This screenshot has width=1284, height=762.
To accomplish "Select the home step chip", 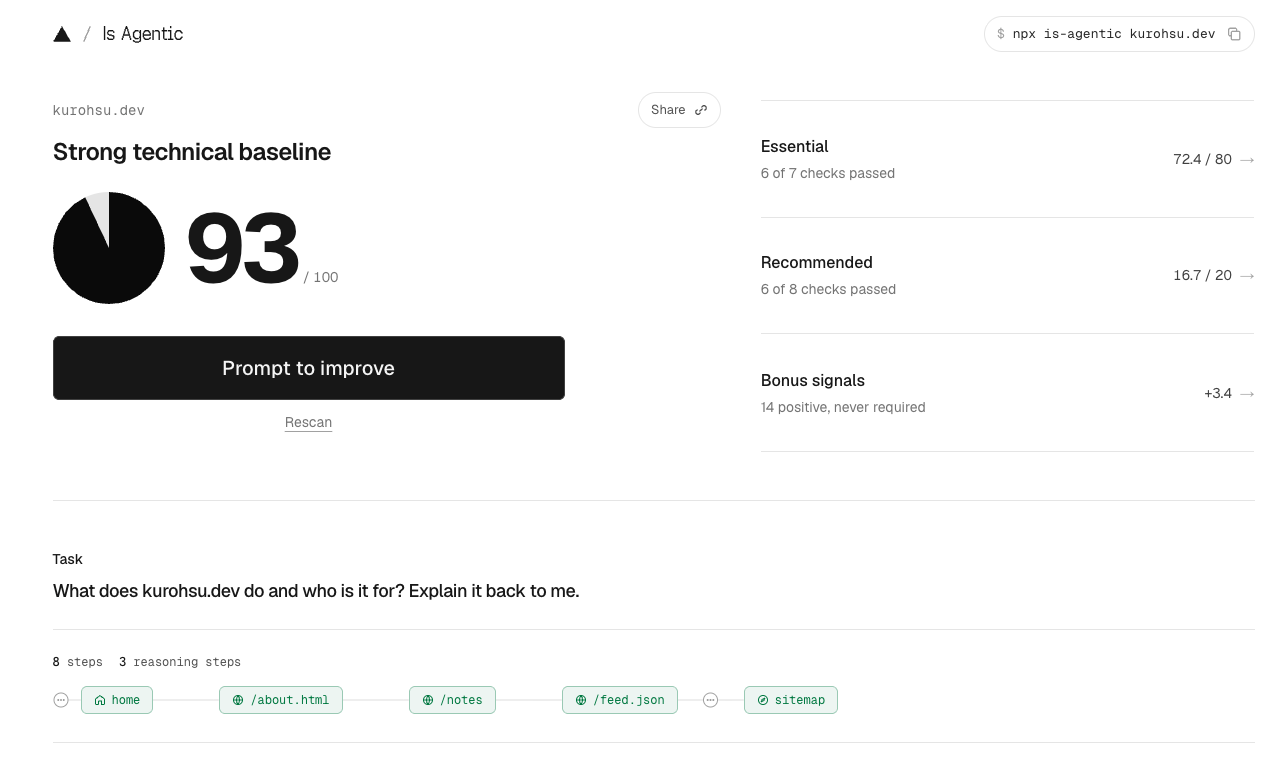I will pos(117,700).
